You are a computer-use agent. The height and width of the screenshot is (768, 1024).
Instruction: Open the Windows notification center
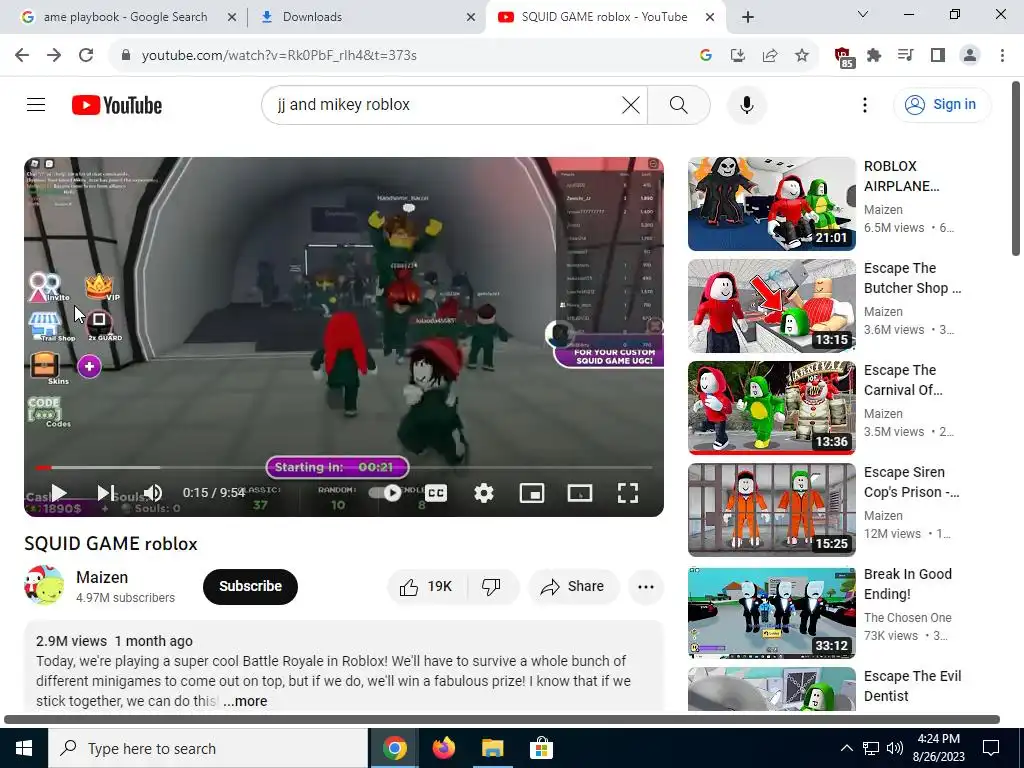991,748
